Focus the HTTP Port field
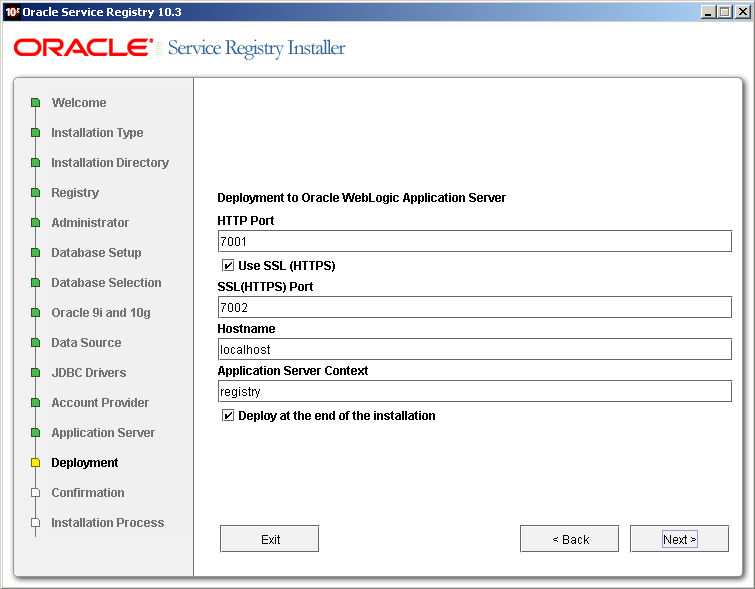The image size is (755, 589). pos(475,241)
